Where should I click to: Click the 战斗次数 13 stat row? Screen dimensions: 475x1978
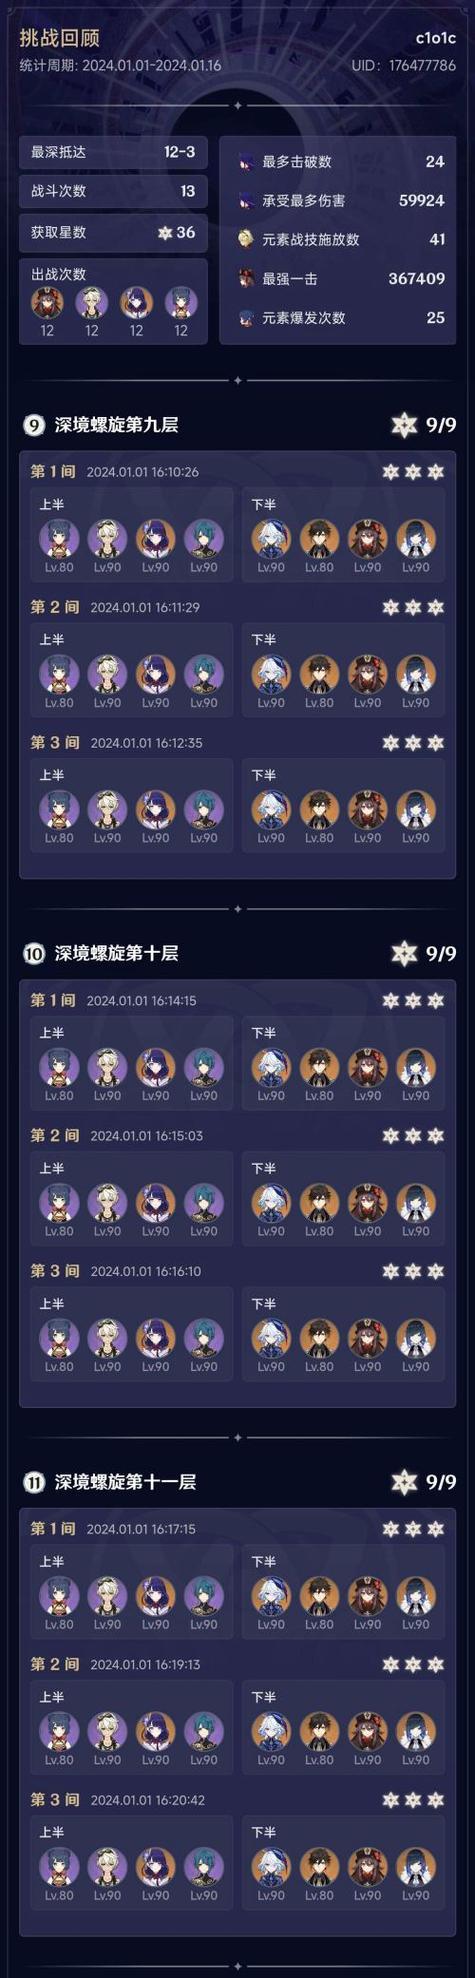[113, 191]
